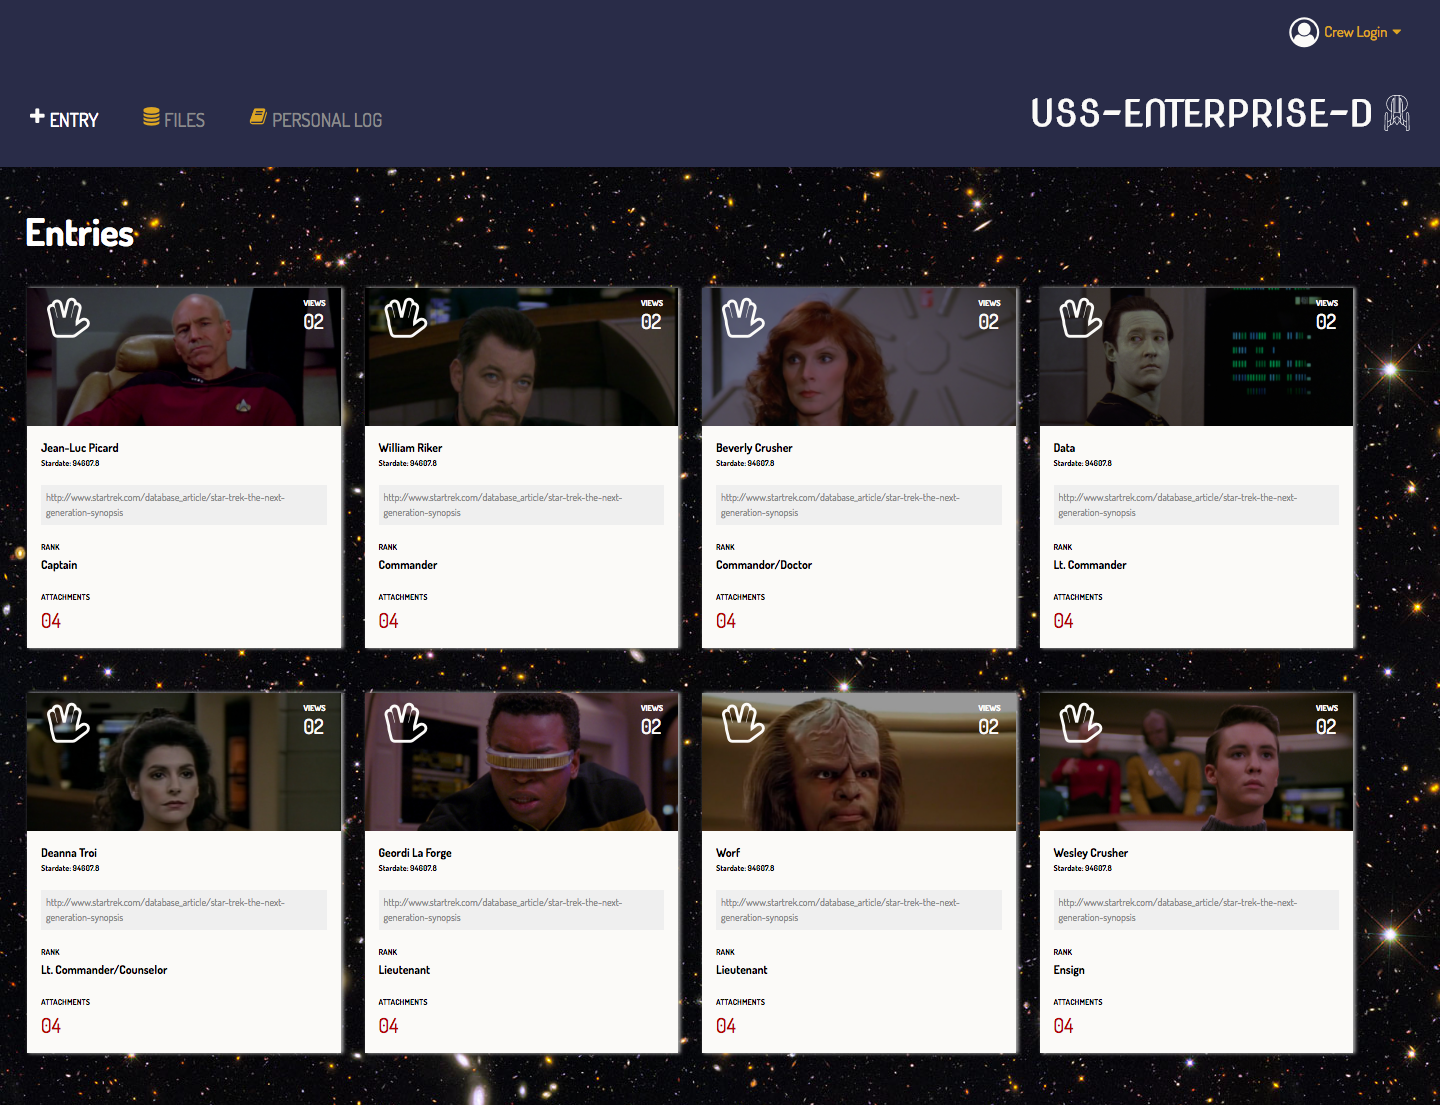Click the Vulcan salute icon on Deanna Troi's card

pyautogui.click(x=68, y=722)
